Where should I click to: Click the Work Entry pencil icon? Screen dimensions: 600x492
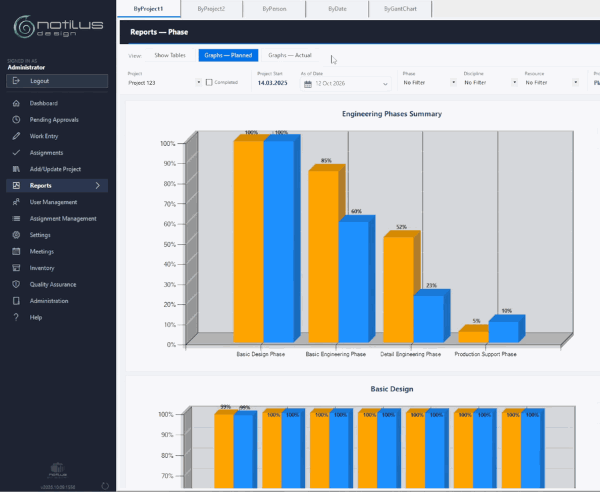pyautogui.click(x=16, y=136)
